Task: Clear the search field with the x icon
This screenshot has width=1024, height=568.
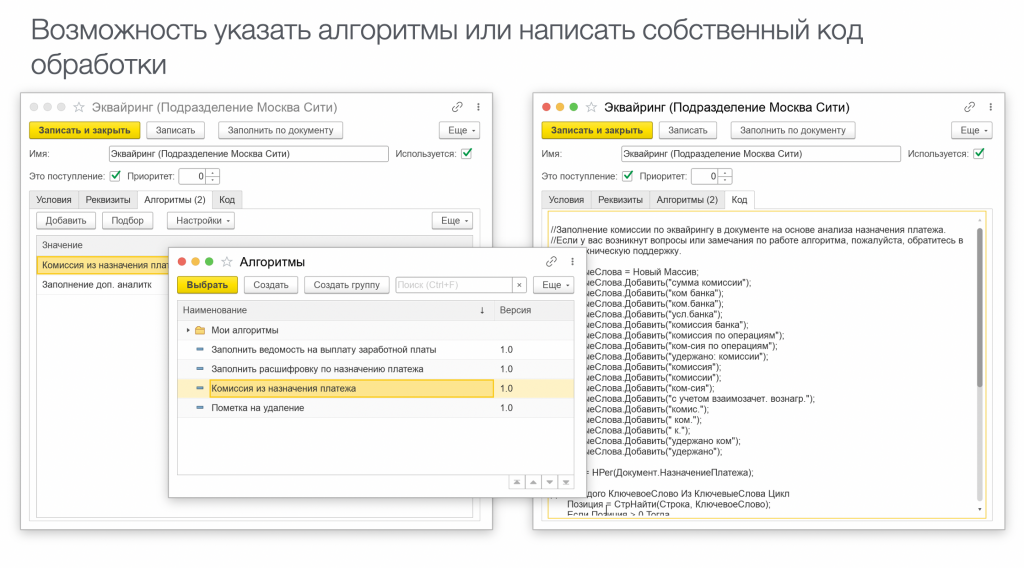Action: tap(519, 285)
